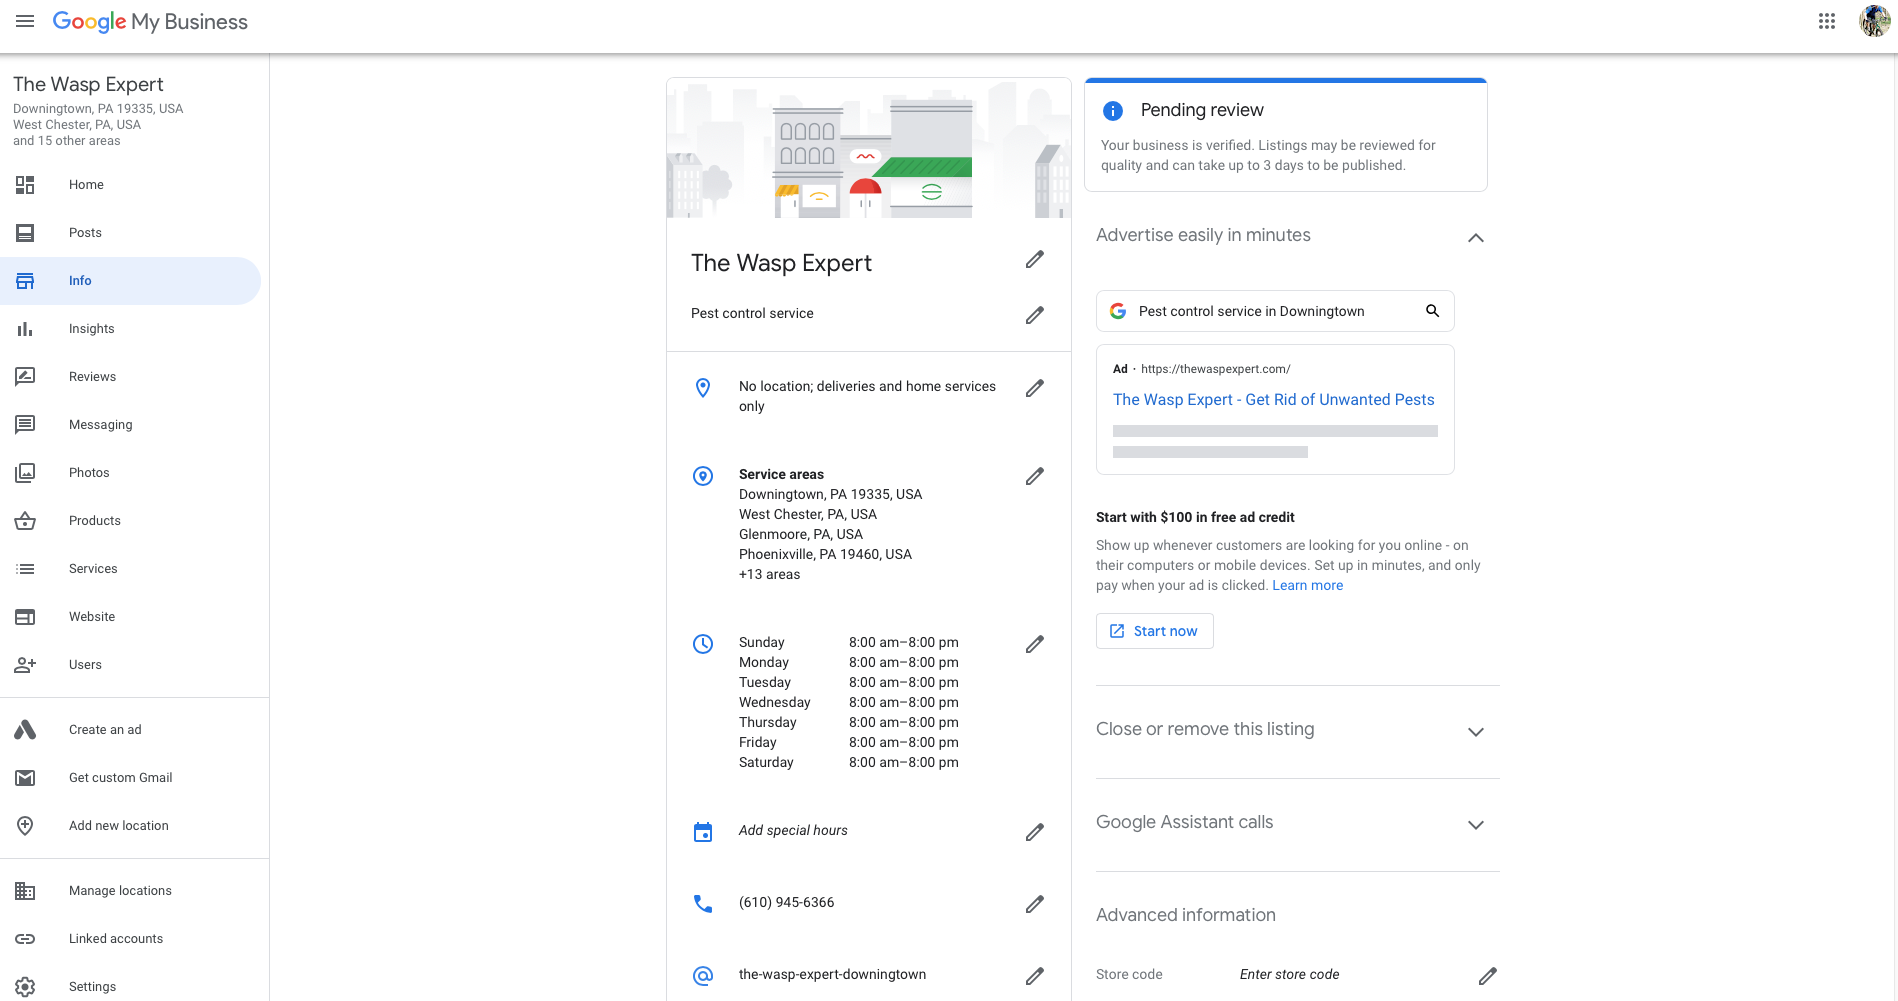Click the clock icon beside the hours
Image resolution: width=1898 pixels, height=1001 pixels.
(703, 644)
